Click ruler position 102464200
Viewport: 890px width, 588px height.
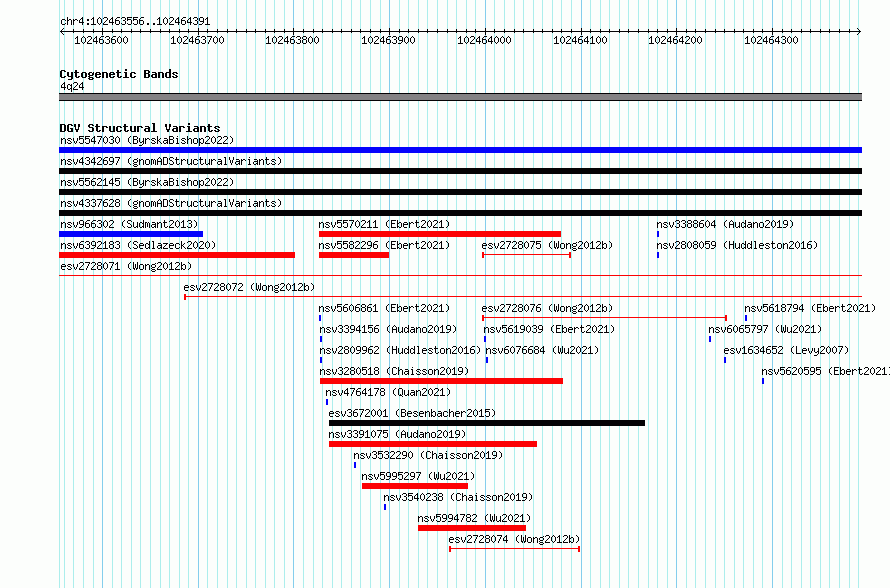pos(675,40)
